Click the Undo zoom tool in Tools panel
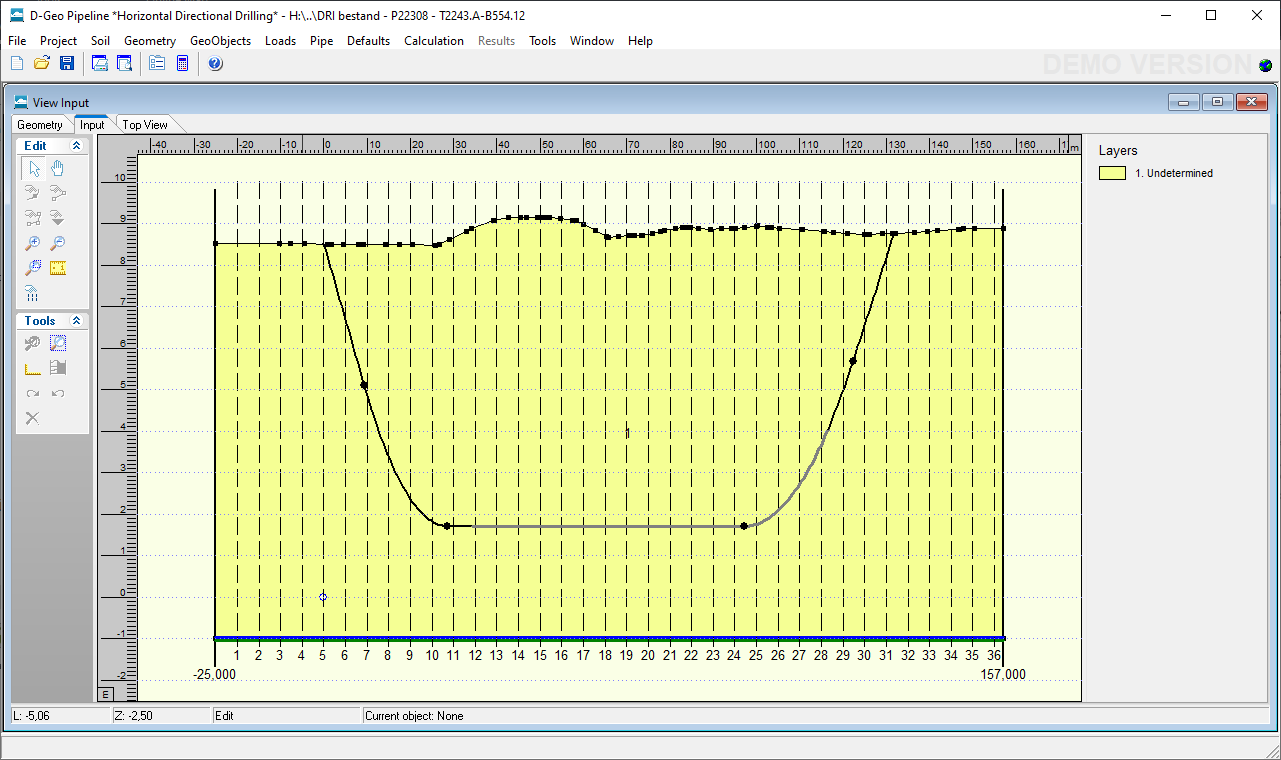The height and width of the screenshot is (760, 1281). point(33,343)
